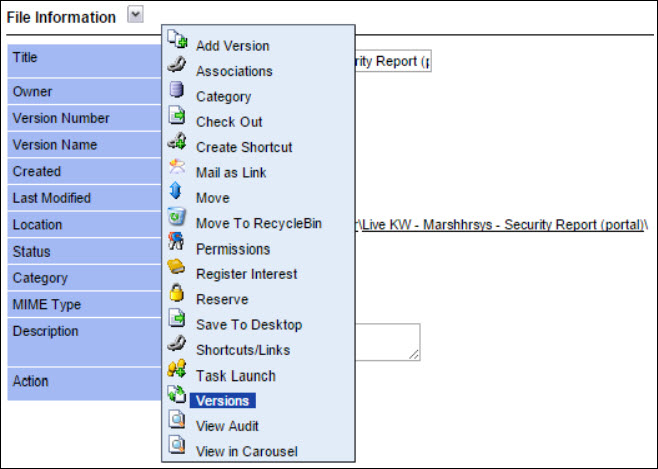
Task: Open Shortcuts/Links from the menu
Action: (x=243, y=350)
